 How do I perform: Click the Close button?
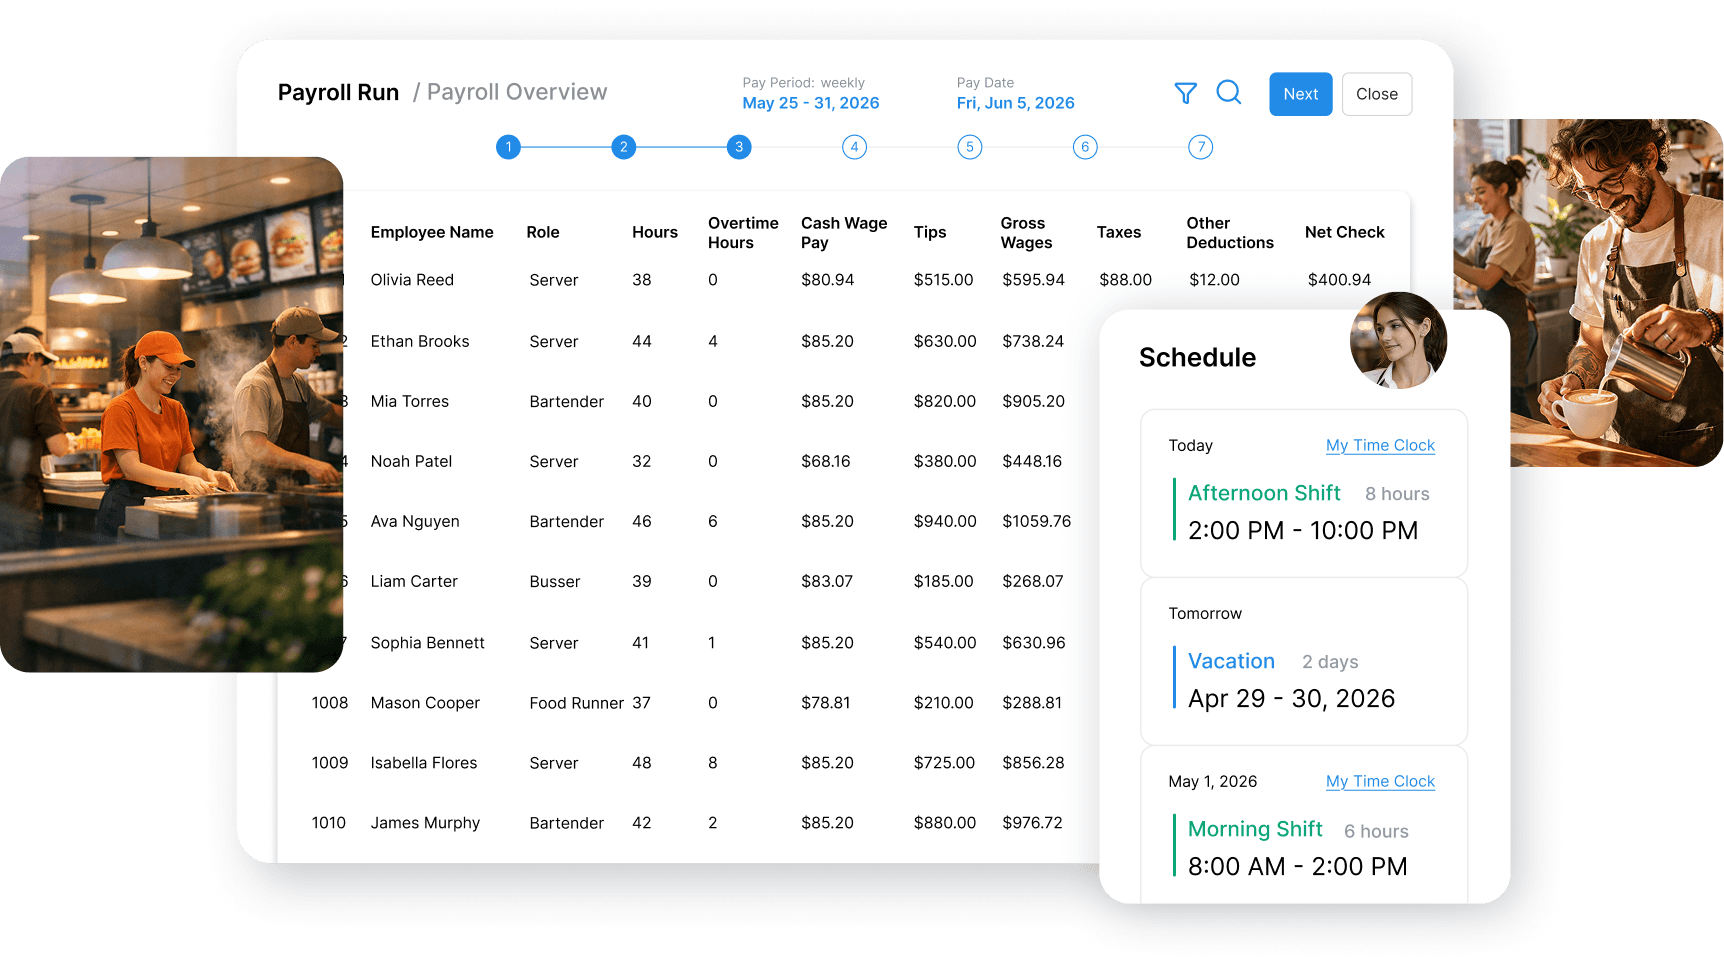[x=1377, y=93]
